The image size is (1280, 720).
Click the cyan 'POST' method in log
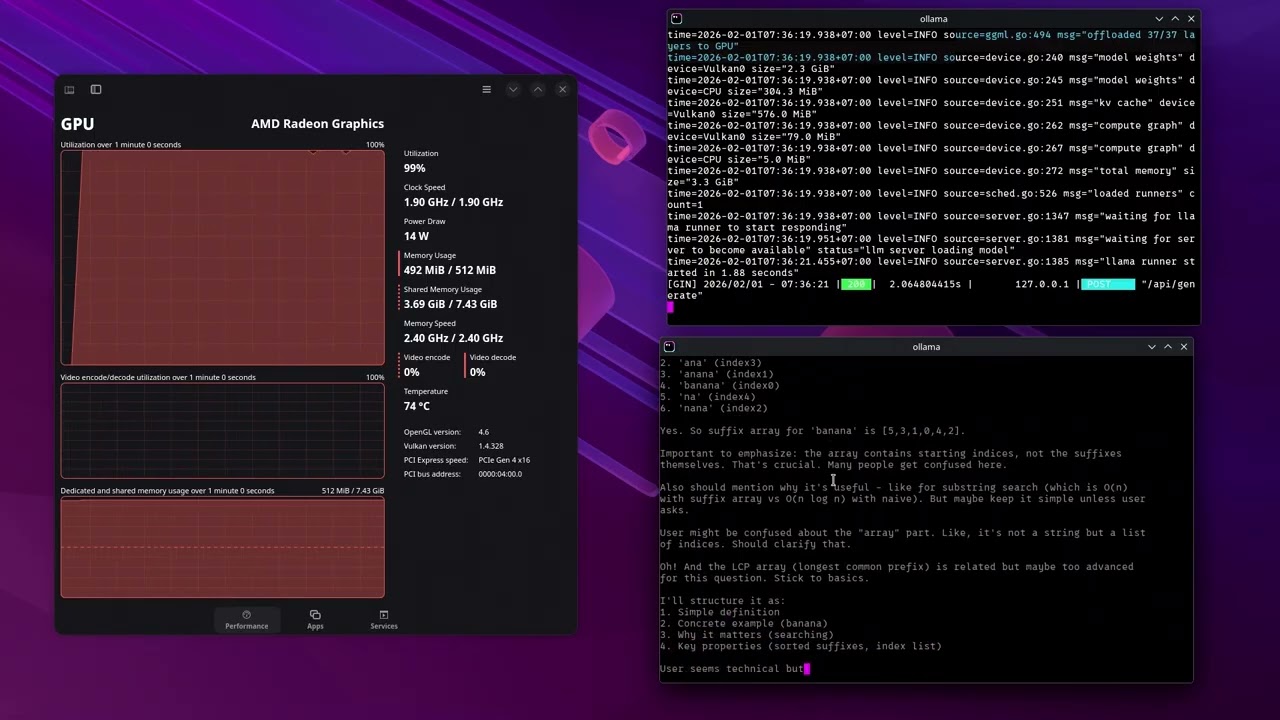pos(1108,285)
